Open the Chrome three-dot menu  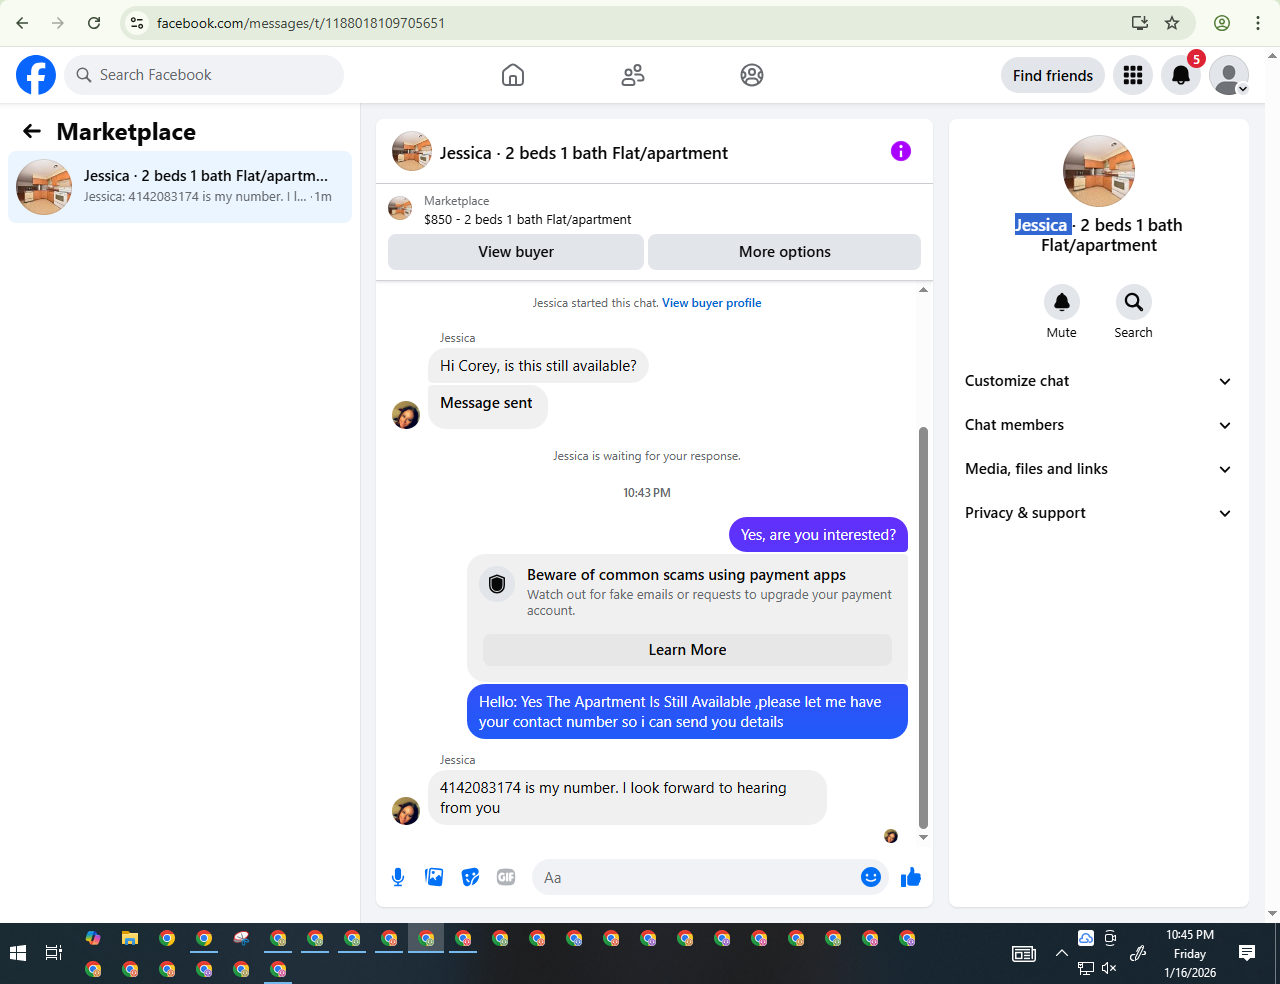tap(1258, 23)
